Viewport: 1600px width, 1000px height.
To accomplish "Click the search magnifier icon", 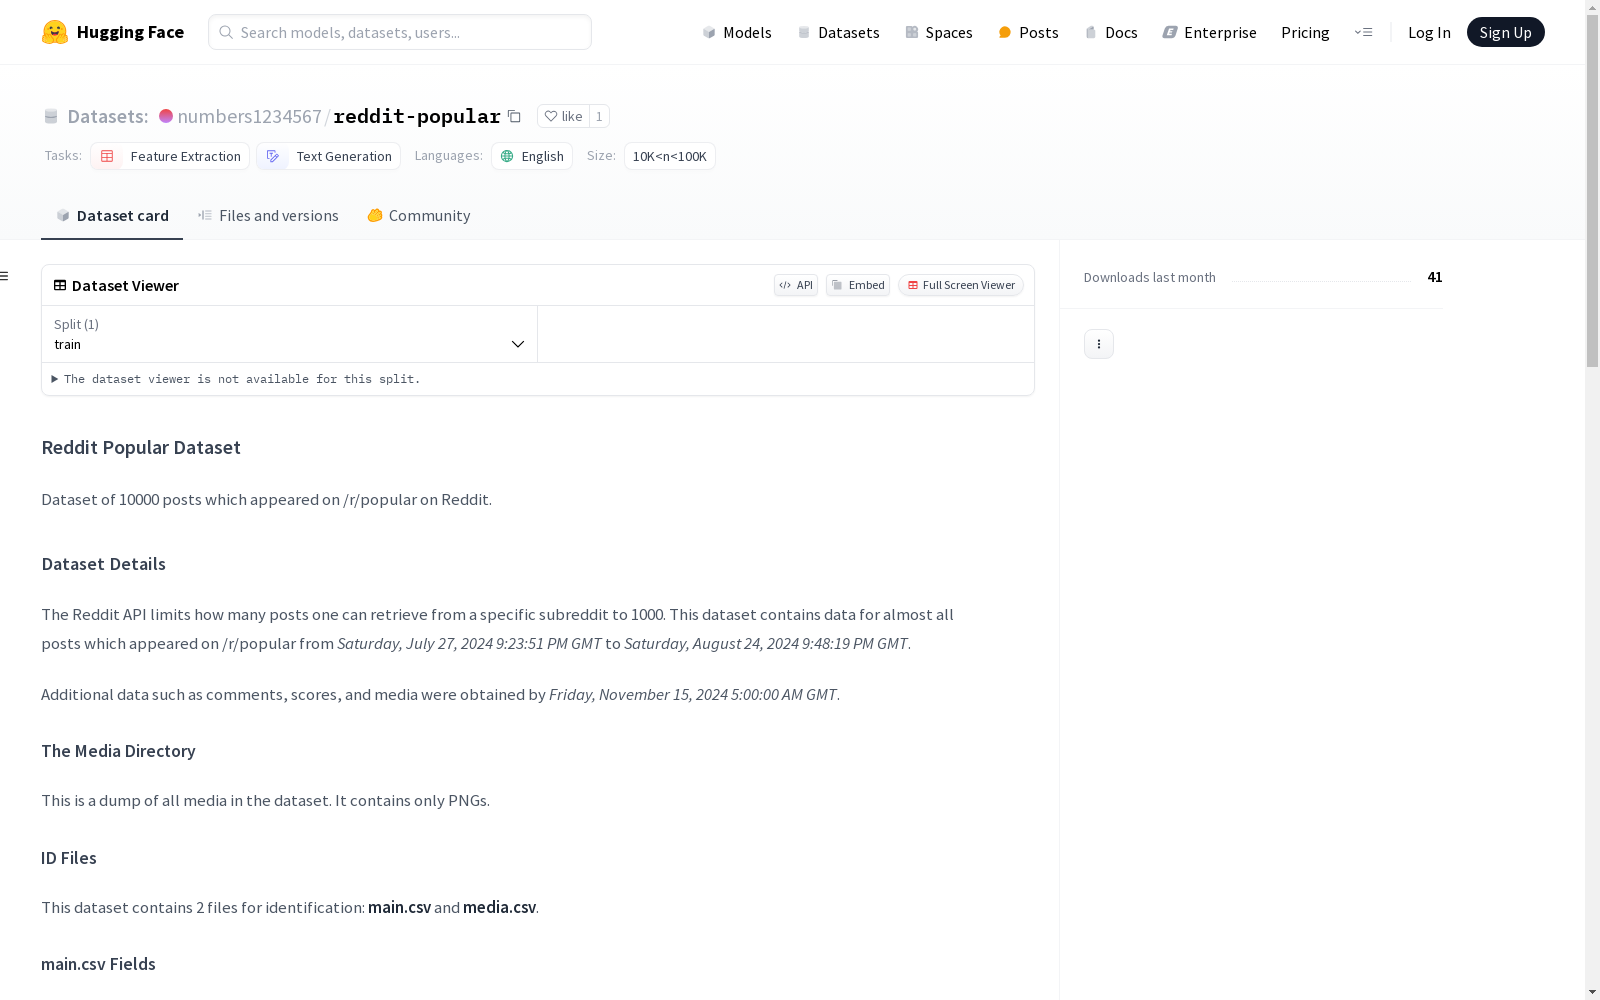I will (x=226, y=32).
